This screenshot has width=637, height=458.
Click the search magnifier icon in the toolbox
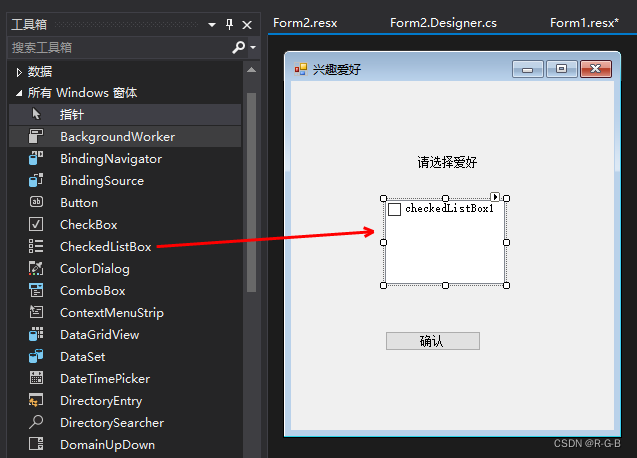[239, 47]
